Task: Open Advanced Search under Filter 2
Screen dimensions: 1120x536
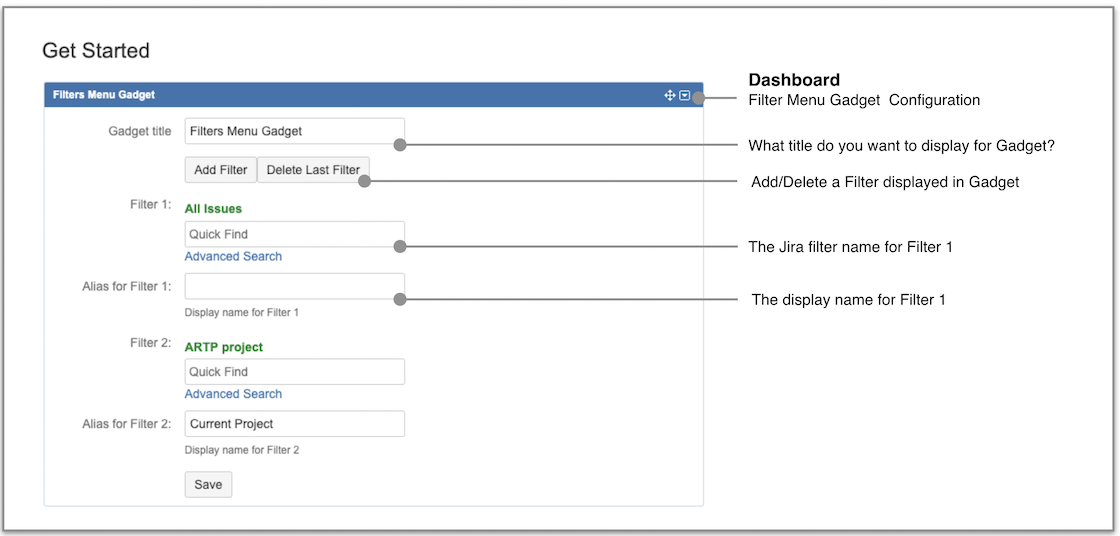Action: (x=233, y=394)
